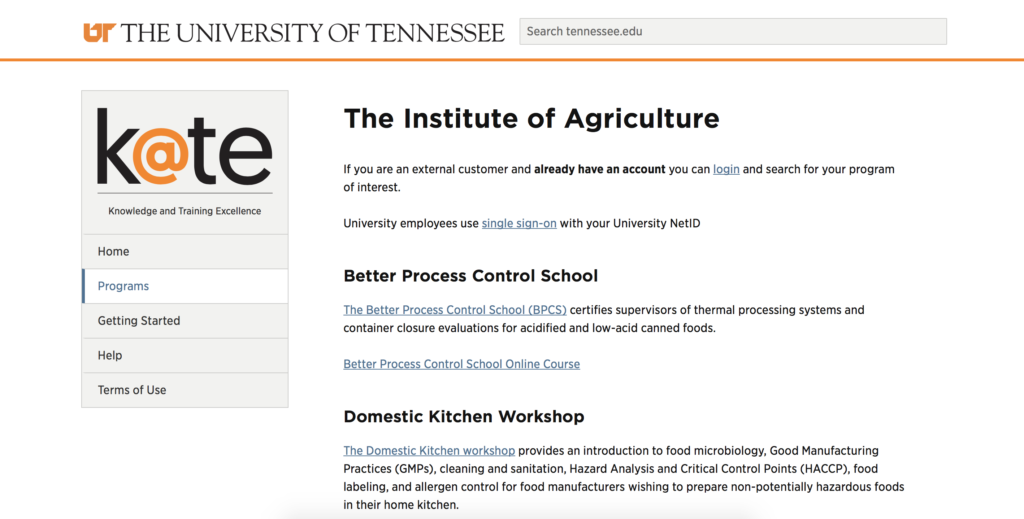The image size is (1024, 519).
Task: Click the bold already have an account text
Action: click(600, 169)
